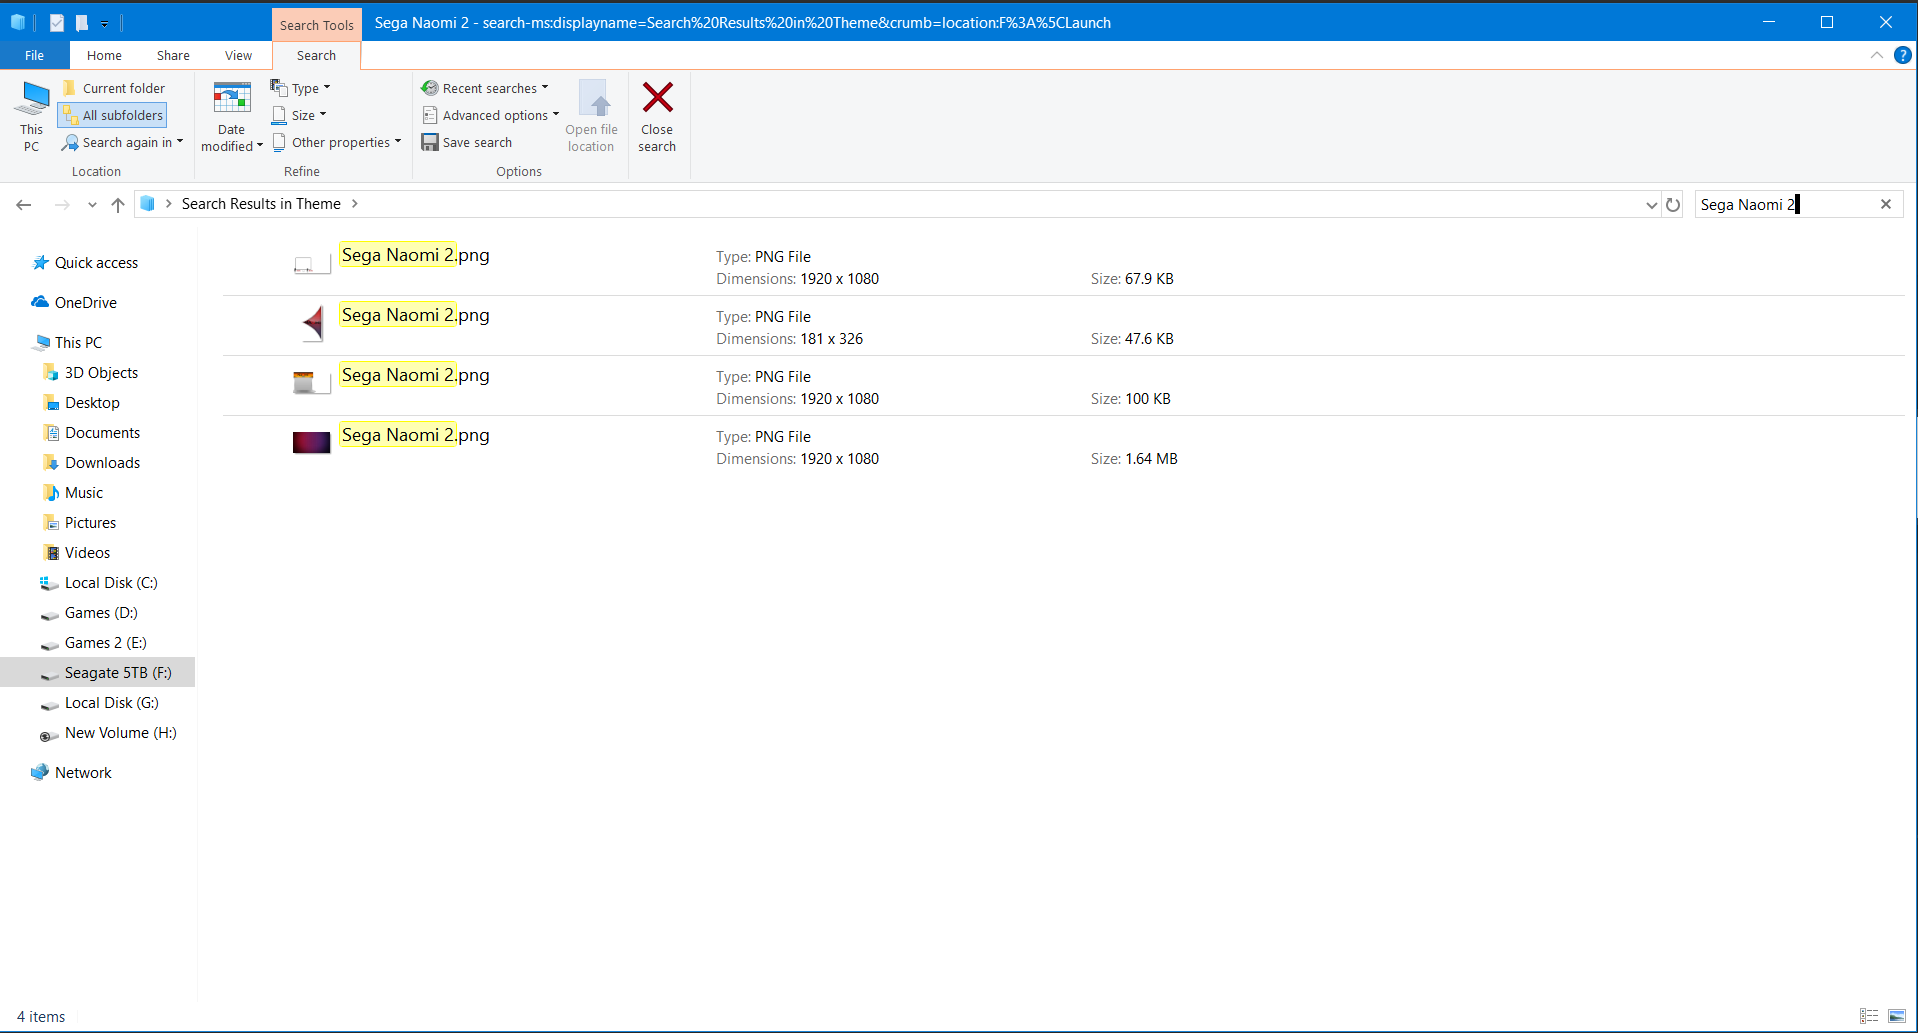This screenshot has height=1033, width=1918.
Task: Open Search again in dropdown
Action: 122,142
